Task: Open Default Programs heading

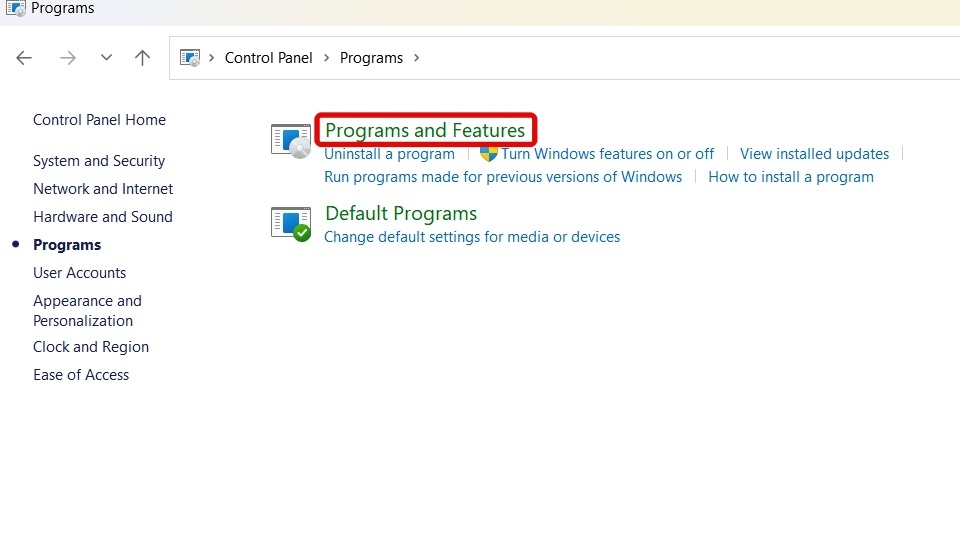Action: [x=401, y=214]
